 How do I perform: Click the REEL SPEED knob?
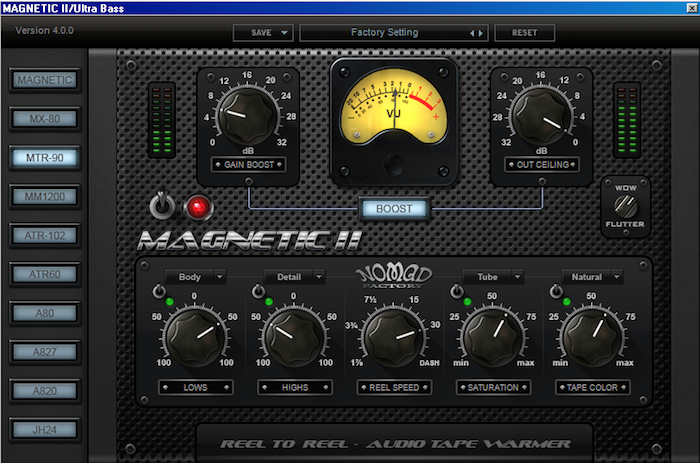(394, 337)
